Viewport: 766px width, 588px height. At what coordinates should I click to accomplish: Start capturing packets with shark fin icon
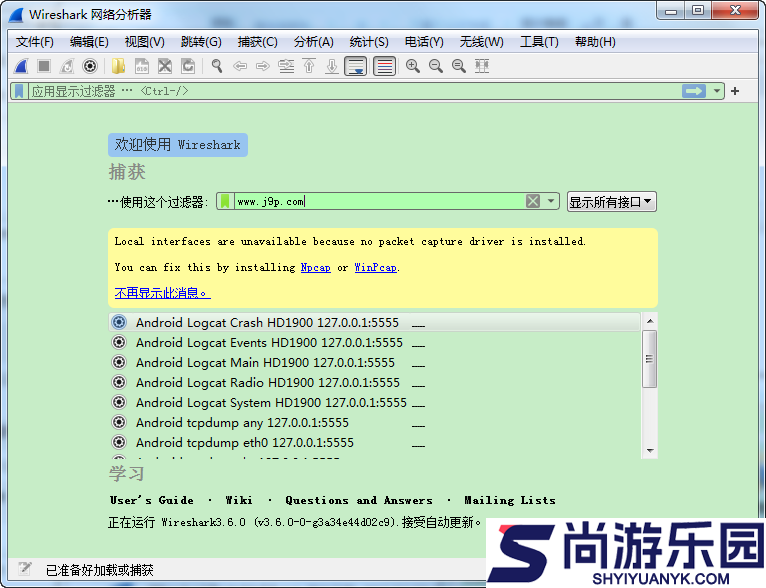click(21, 66)
